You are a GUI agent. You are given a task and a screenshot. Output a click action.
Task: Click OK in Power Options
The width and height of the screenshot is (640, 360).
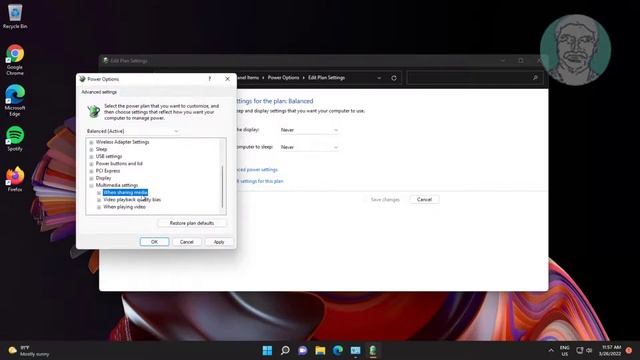coord(154,242)
